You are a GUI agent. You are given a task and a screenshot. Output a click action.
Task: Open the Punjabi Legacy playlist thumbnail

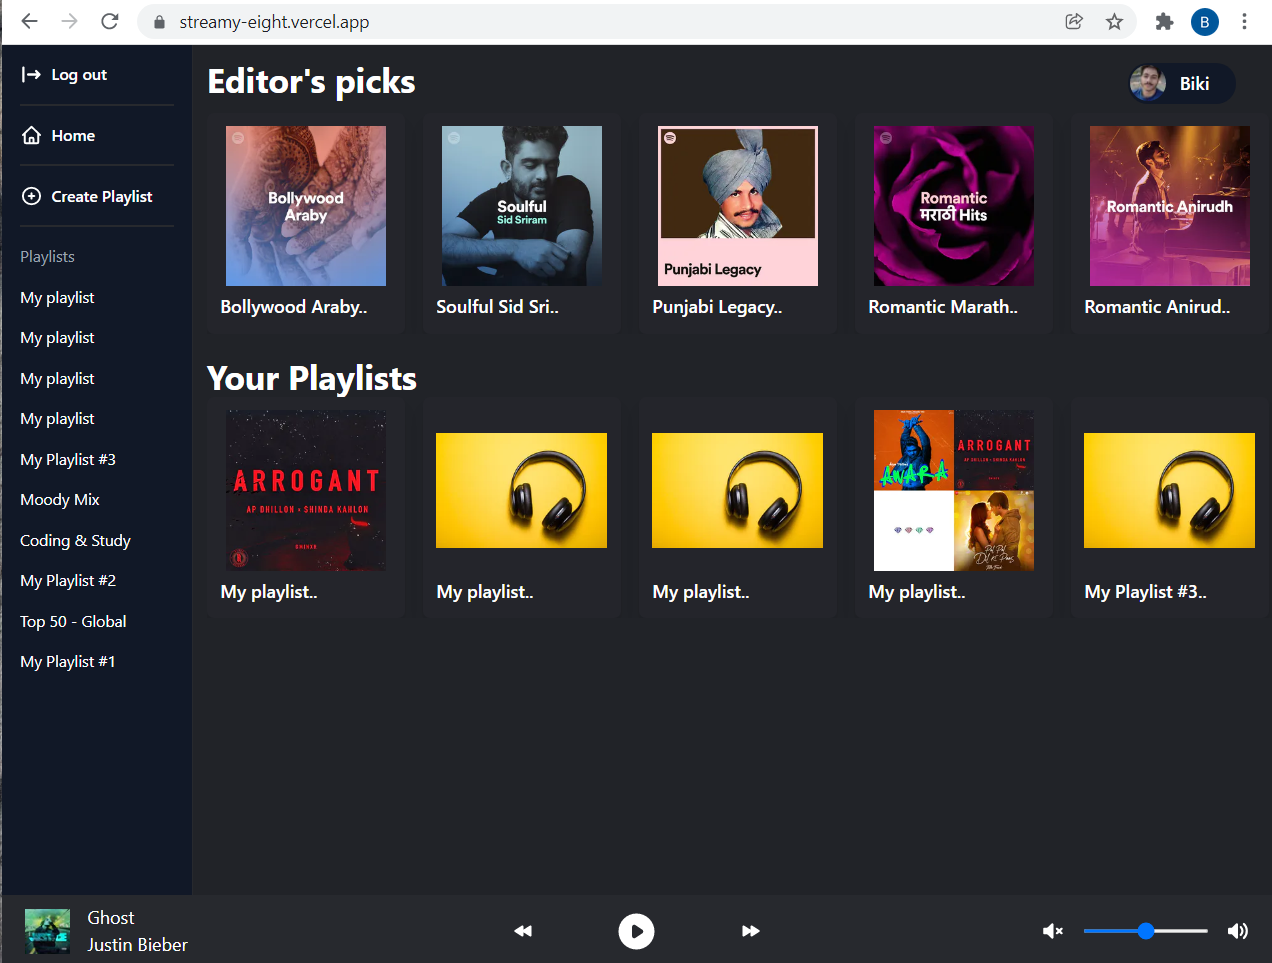pyautogui.click(x=737, y=205)
